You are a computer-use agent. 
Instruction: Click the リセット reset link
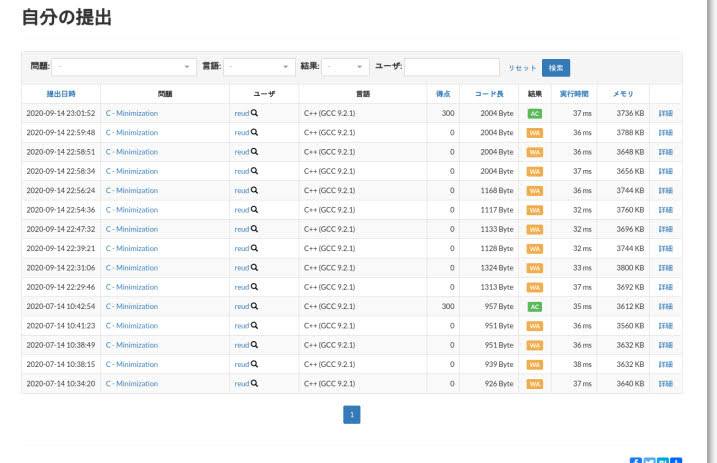coord(522,68)
